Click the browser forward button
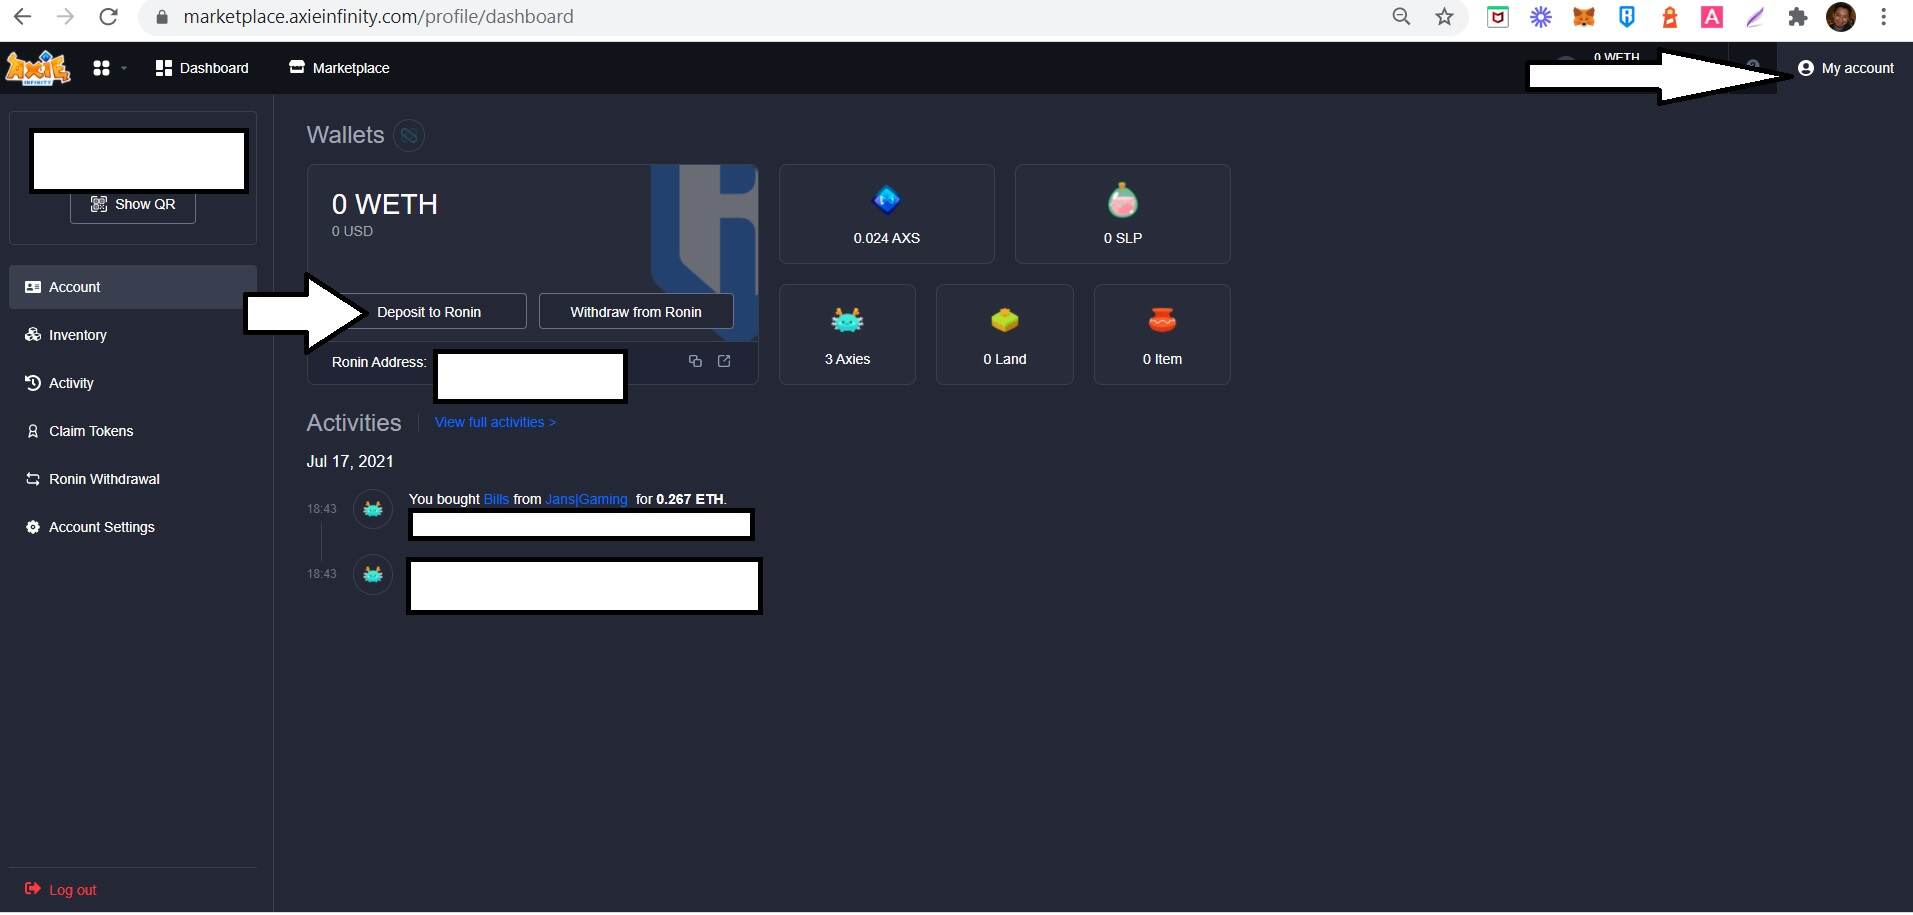This screenshot has width=1913, height=915. tap(65, 17)
